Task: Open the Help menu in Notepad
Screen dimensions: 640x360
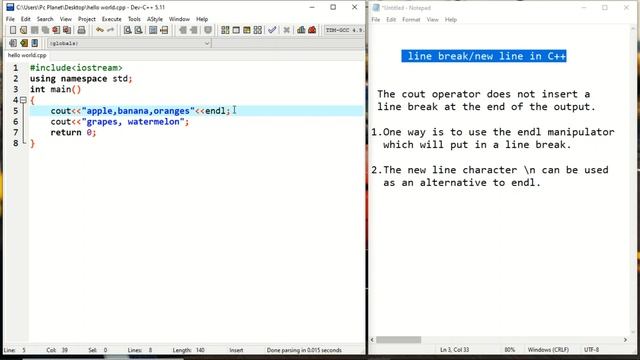Action: click(451, 20)
